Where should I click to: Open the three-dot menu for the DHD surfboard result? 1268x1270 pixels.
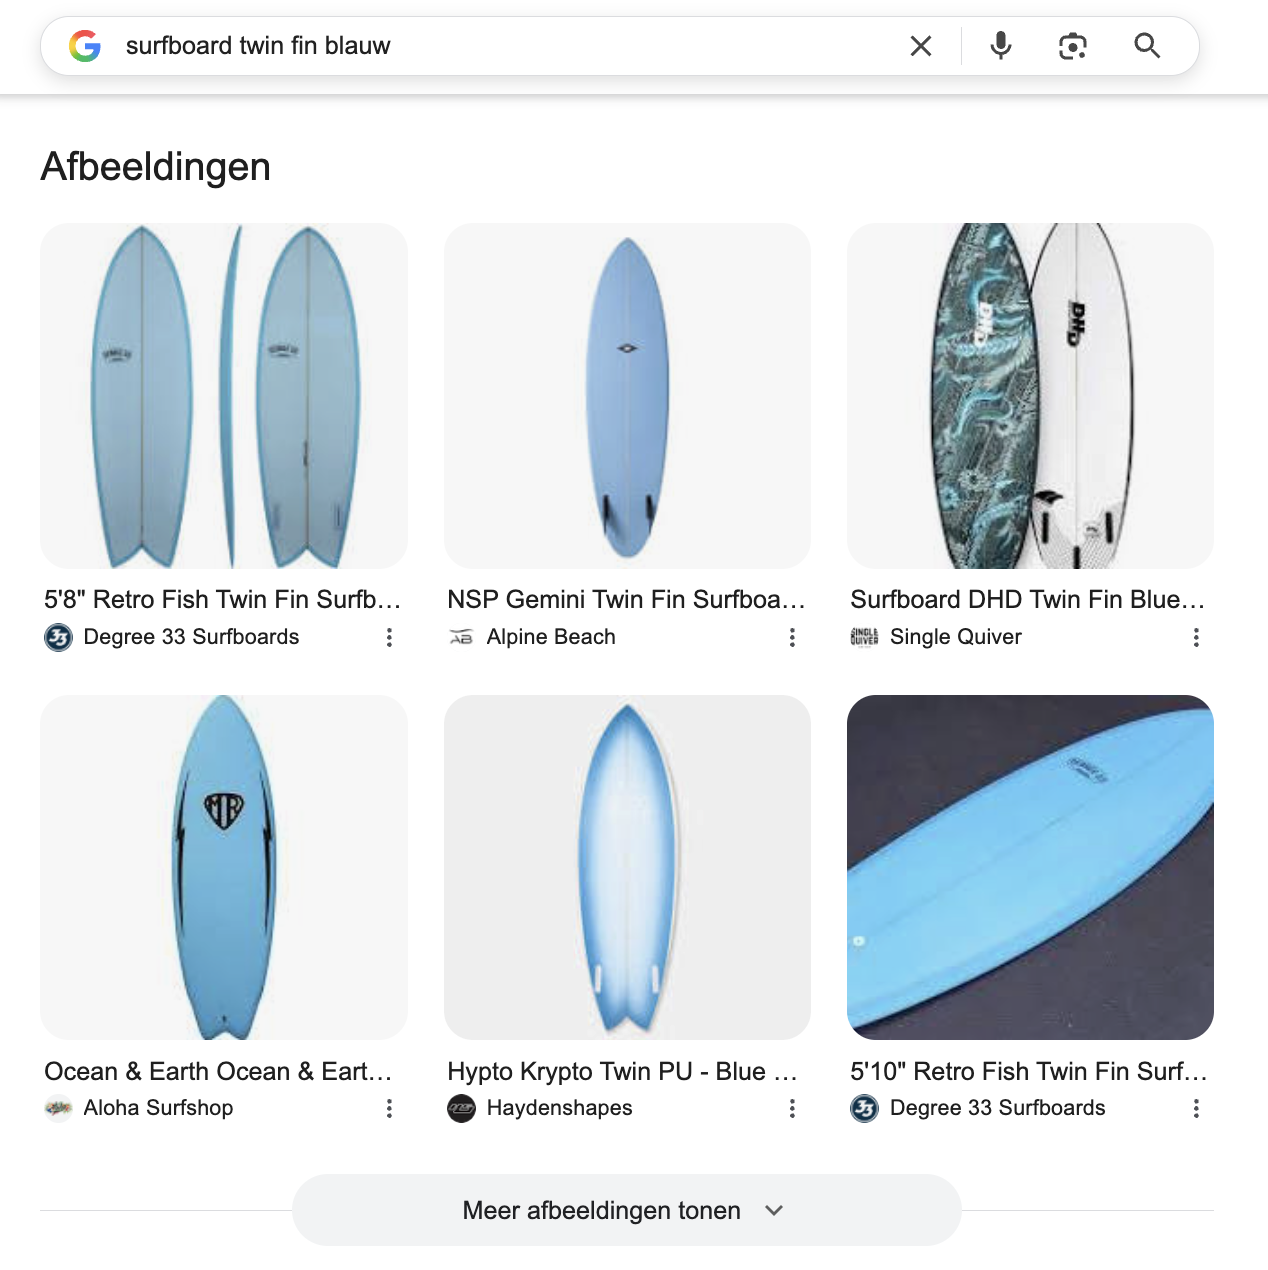[x=1196, y=637]
